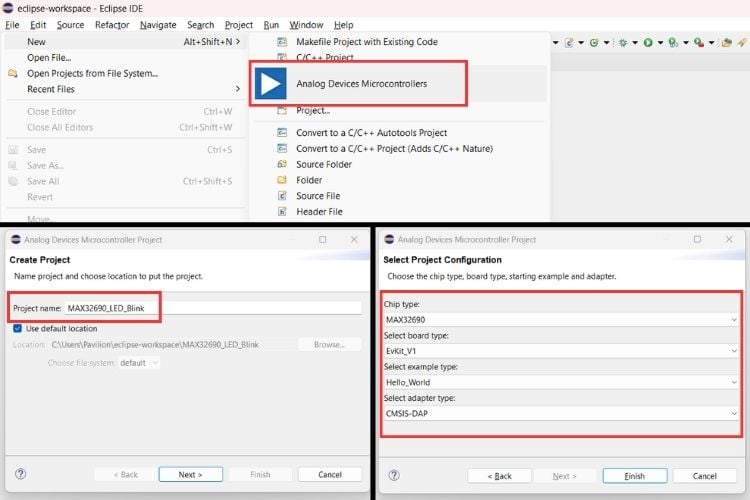Select New in the File menu

[x=125, y=42]
